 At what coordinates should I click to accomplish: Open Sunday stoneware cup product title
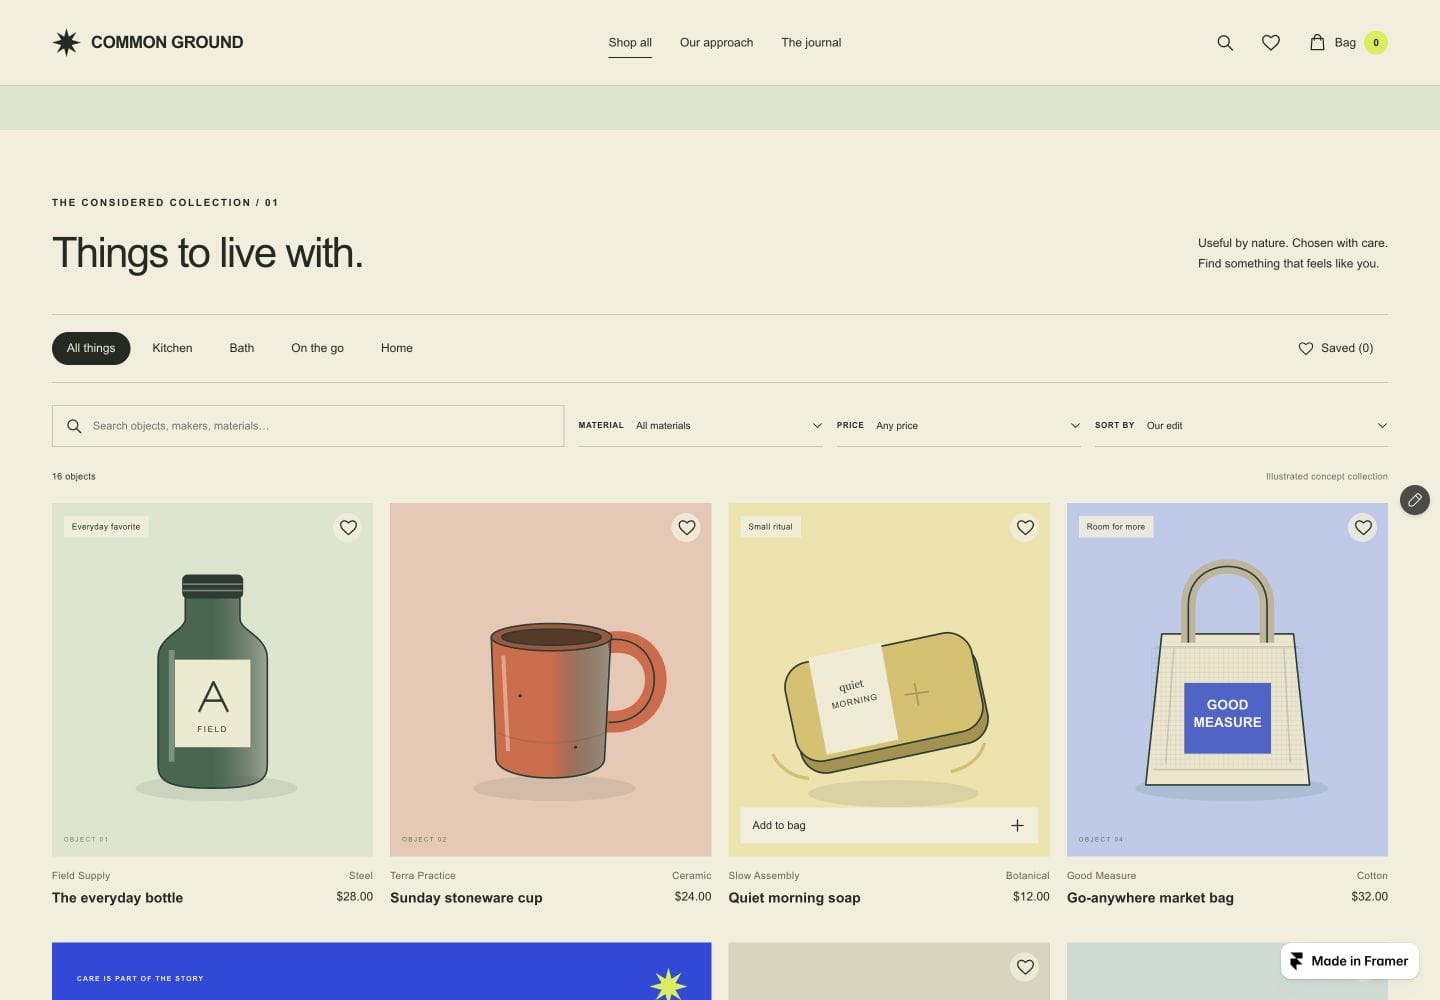(466, 898)
